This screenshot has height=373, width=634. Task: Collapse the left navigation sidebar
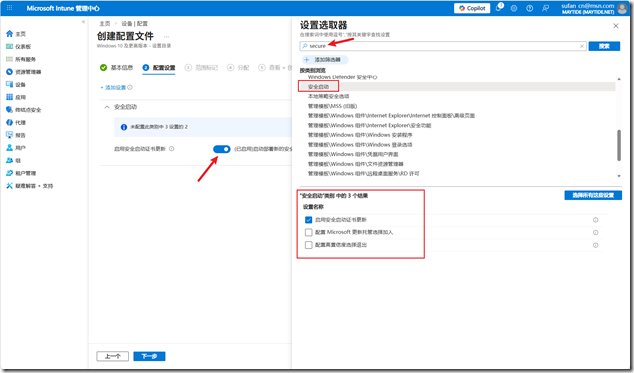(x=83, y=22)
